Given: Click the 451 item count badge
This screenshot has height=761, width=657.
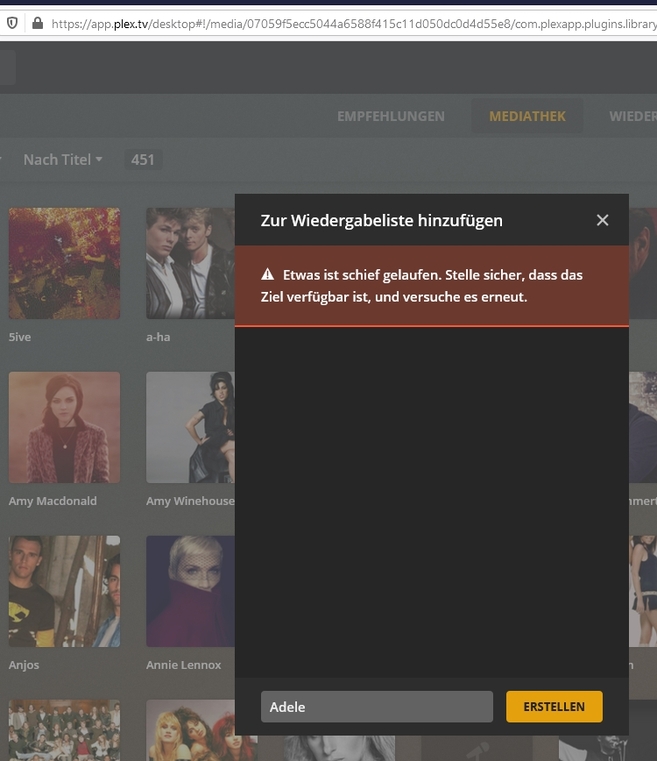Looking at the screenshot, I should point(143,160).
